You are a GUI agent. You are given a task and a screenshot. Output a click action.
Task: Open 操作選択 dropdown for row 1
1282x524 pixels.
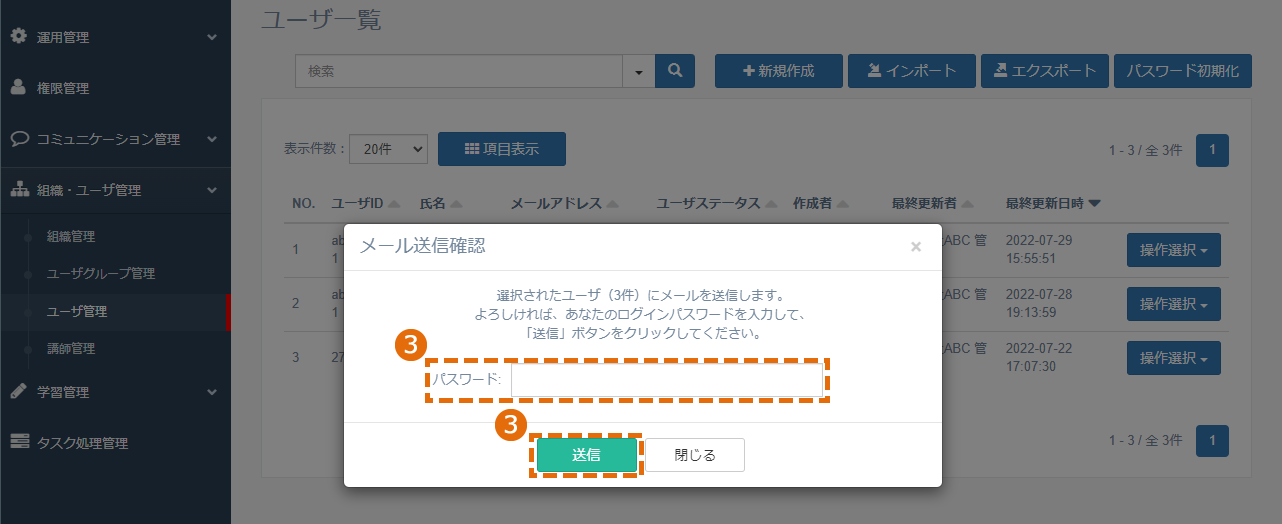[1174, 250]
